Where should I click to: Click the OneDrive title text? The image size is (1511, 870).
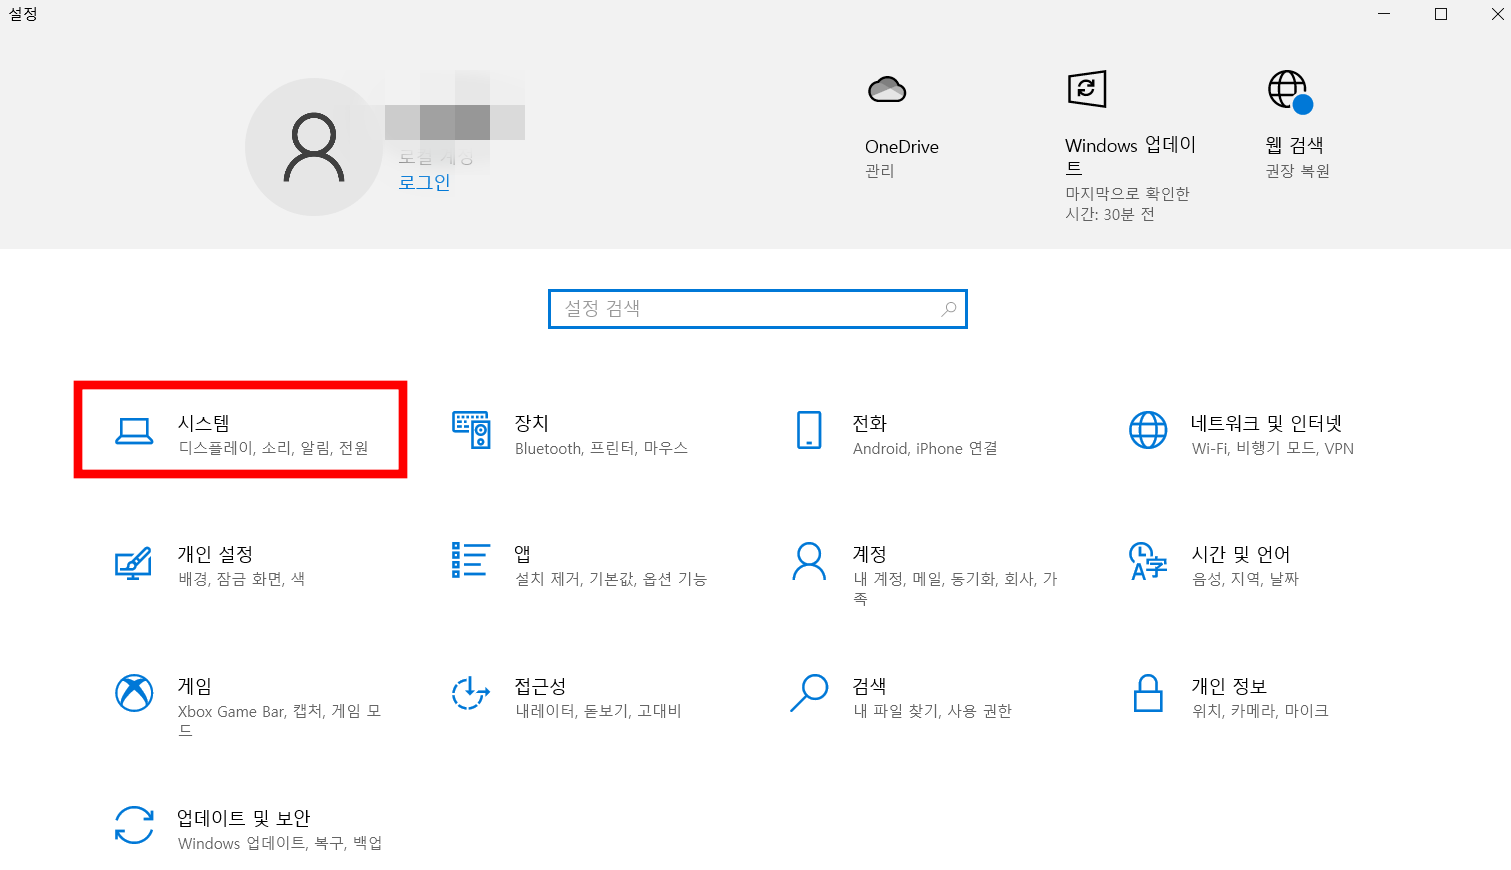pyautogui.click(x=902, y=147)
